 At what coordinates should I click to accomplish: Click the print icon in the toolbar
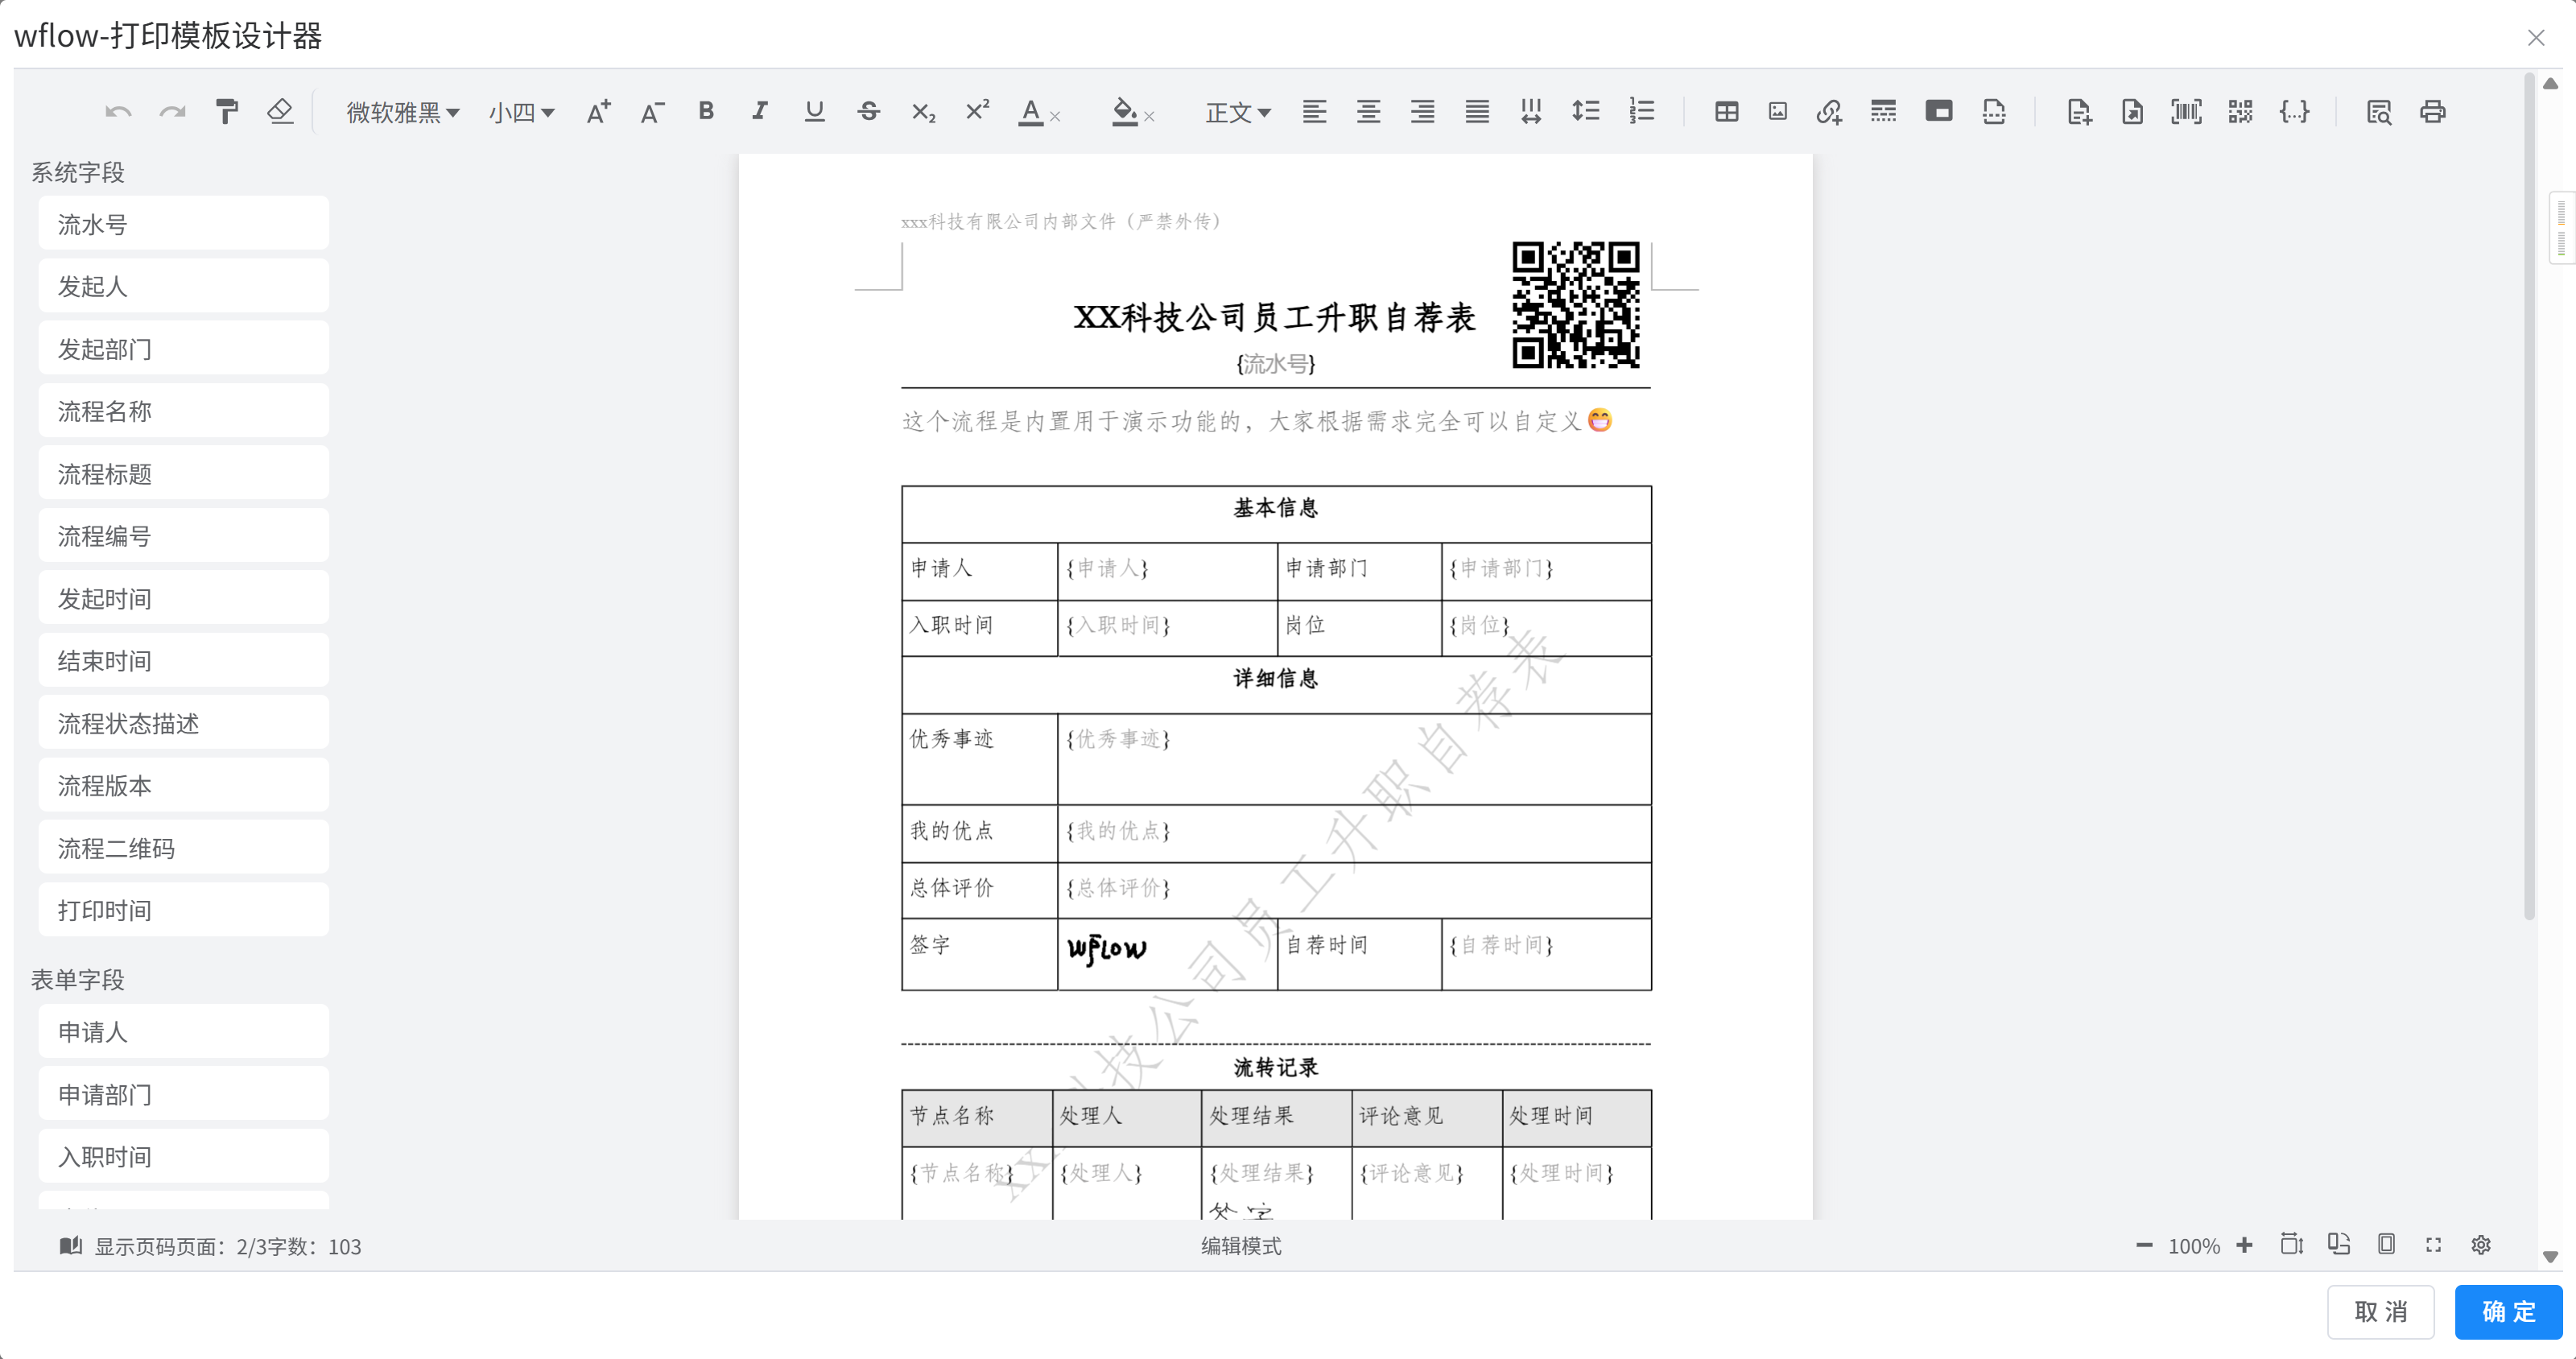point(2432,111)
